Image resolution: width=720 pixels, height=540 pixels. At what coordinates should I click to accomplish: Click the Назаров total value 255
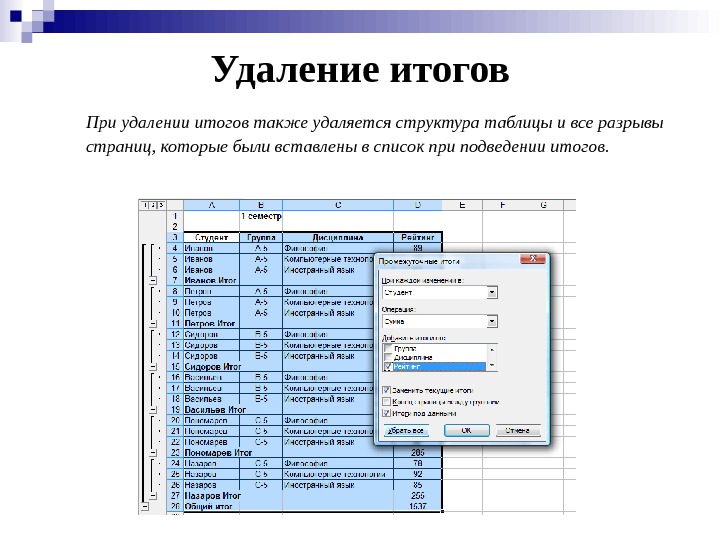click(x=418, y=496)
